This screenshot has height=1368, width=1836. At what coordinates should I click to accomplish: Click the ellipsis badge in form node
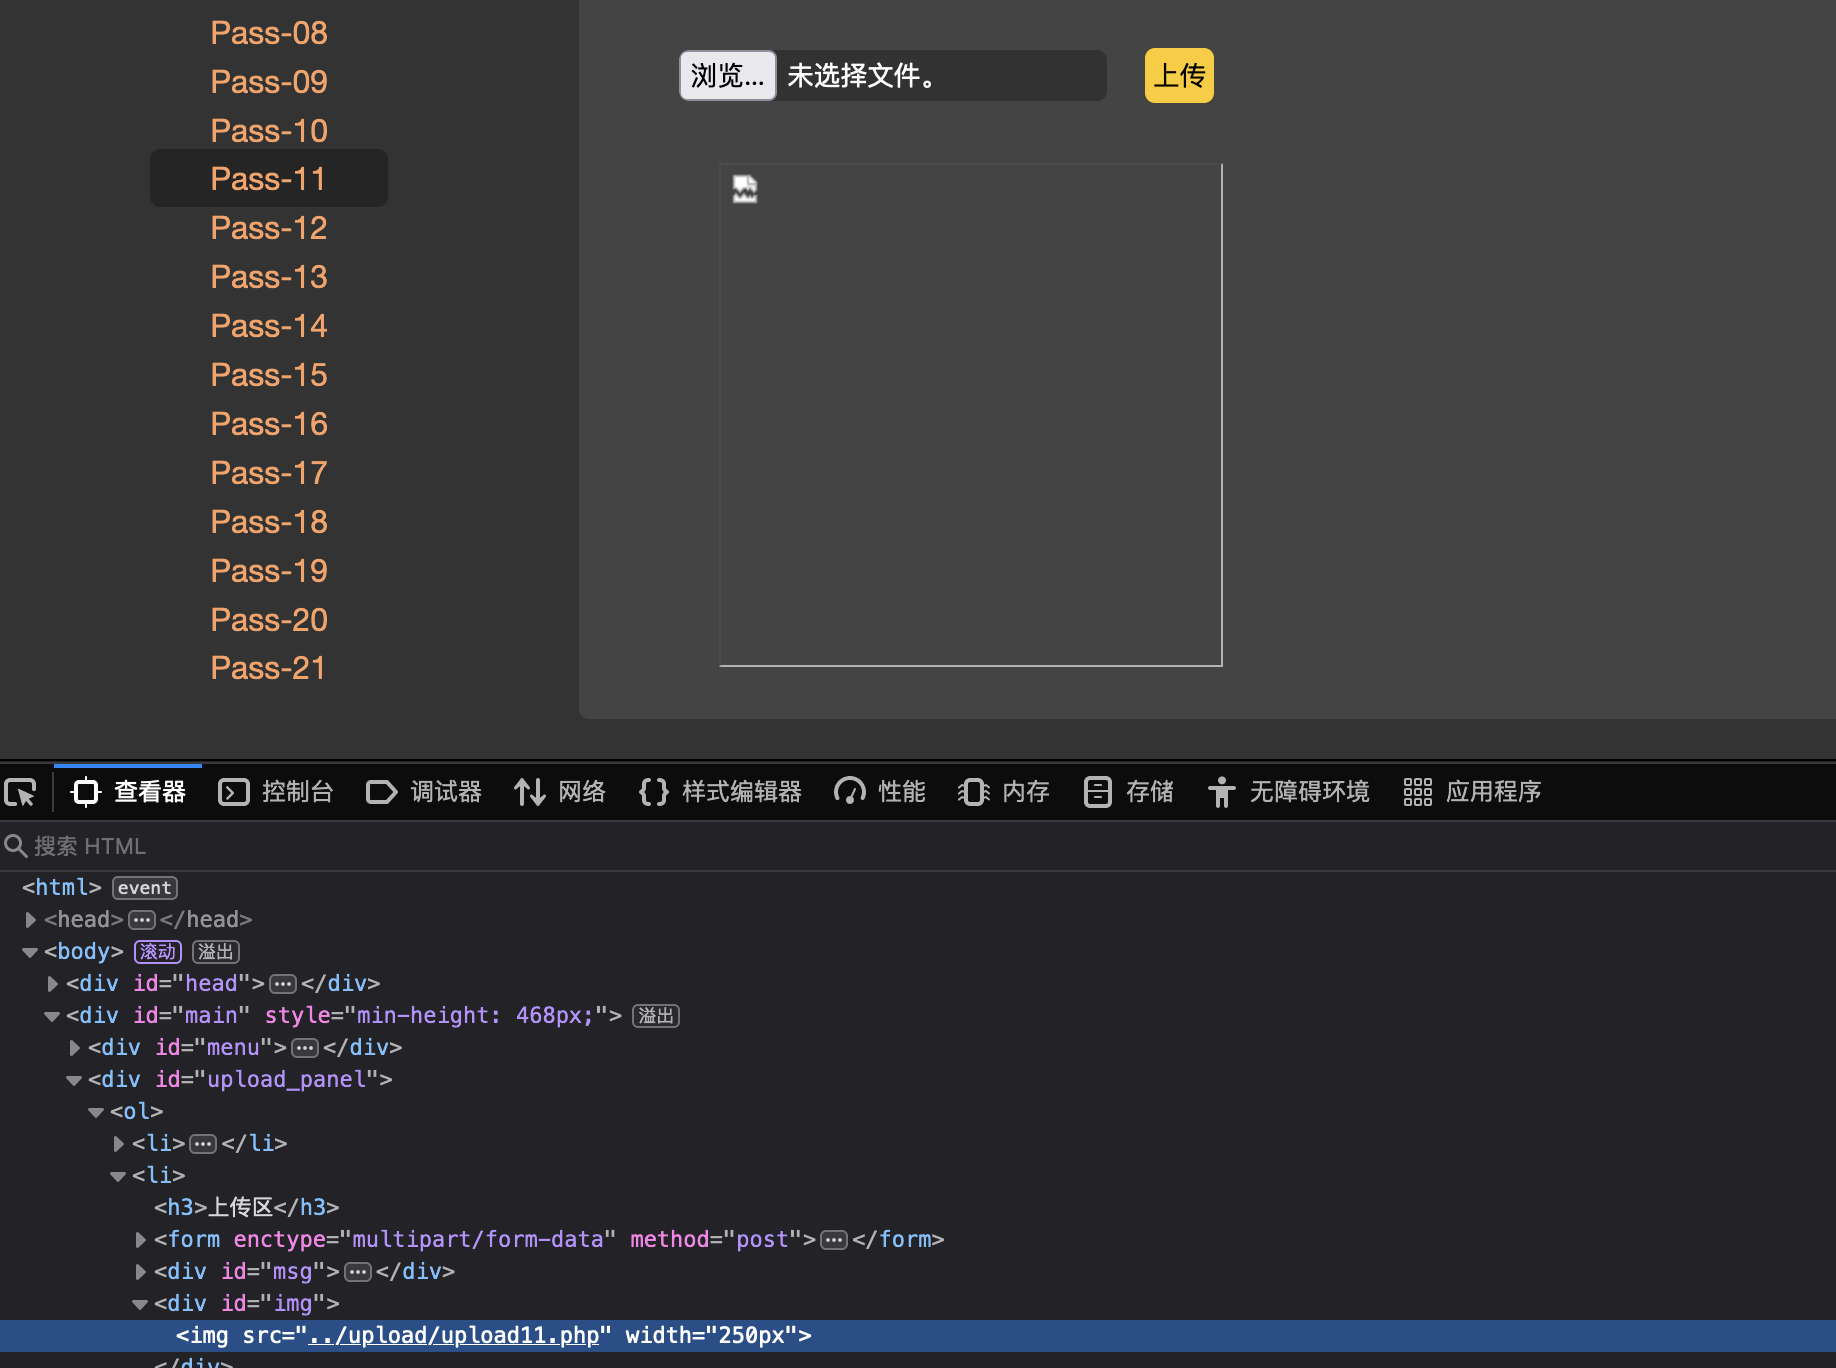pyautogui.click(x=834, y=1240)
